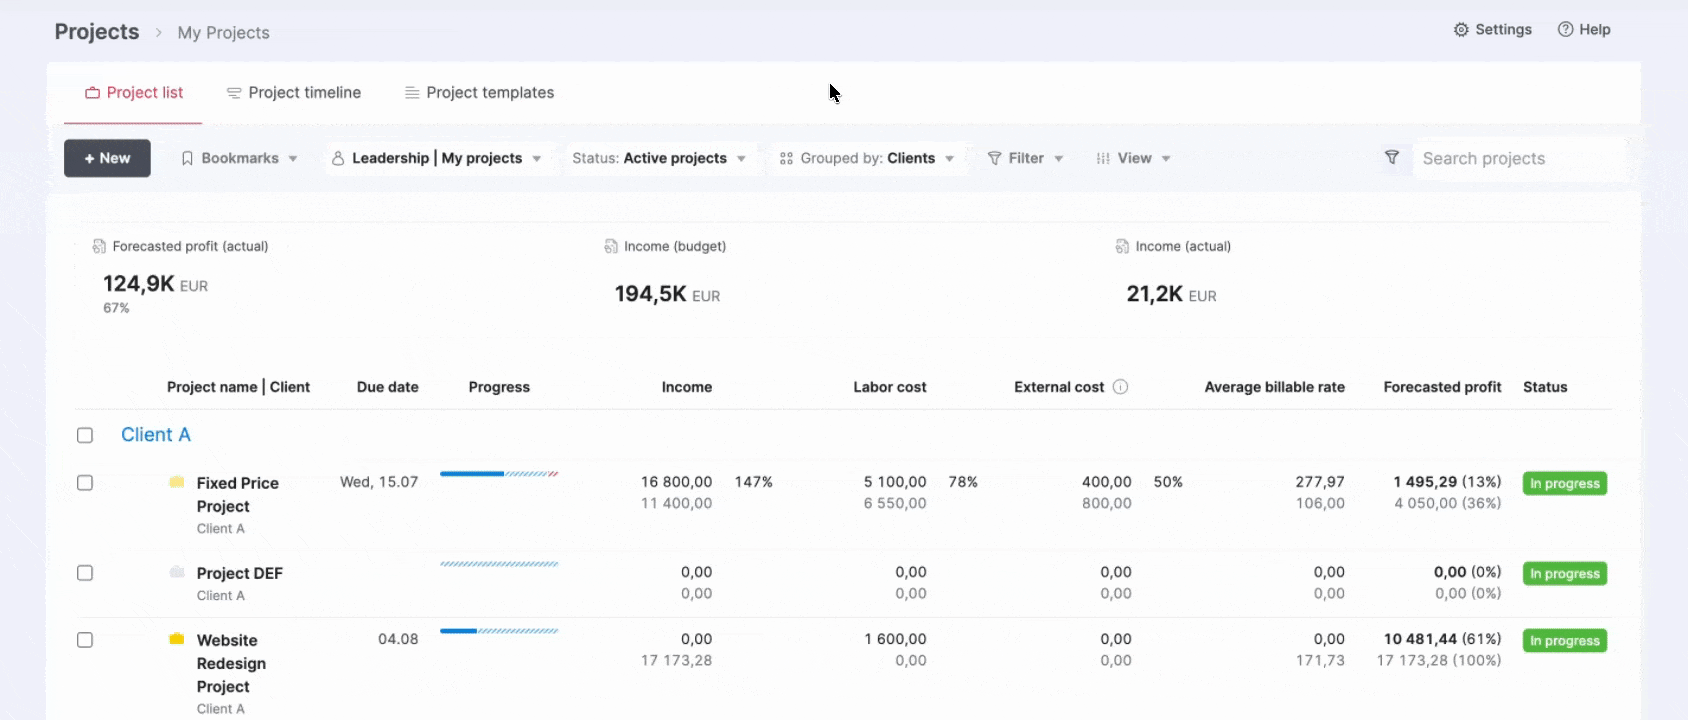Click the Help question mark icon

(x=1565, y=30)
